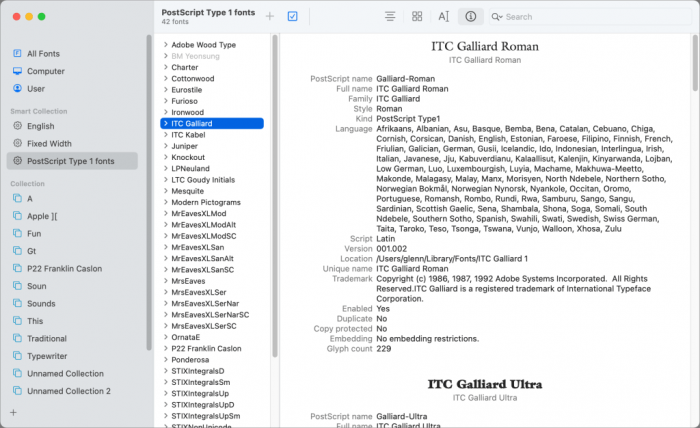Click the Search field

tap(590, 17)
